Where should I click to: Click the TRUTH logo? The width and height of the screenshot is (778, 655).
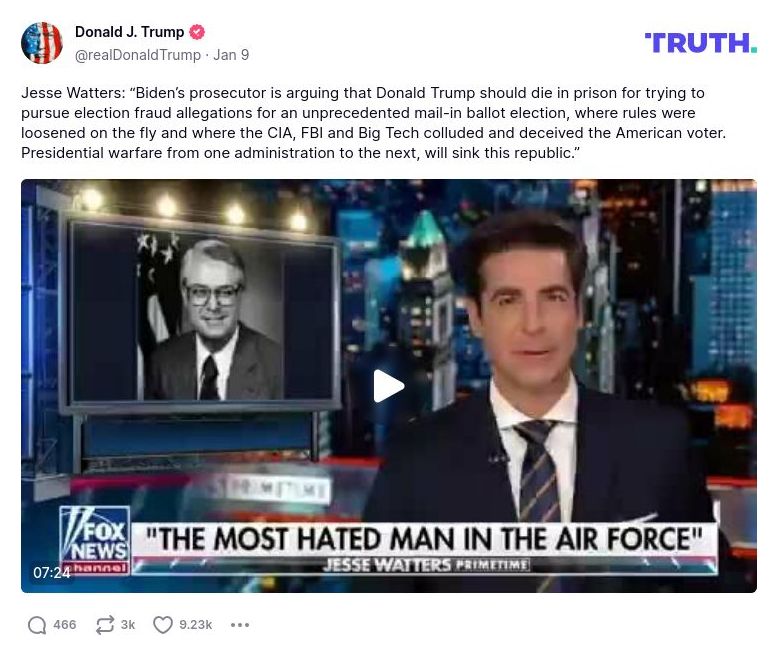[x=701, y=43]
